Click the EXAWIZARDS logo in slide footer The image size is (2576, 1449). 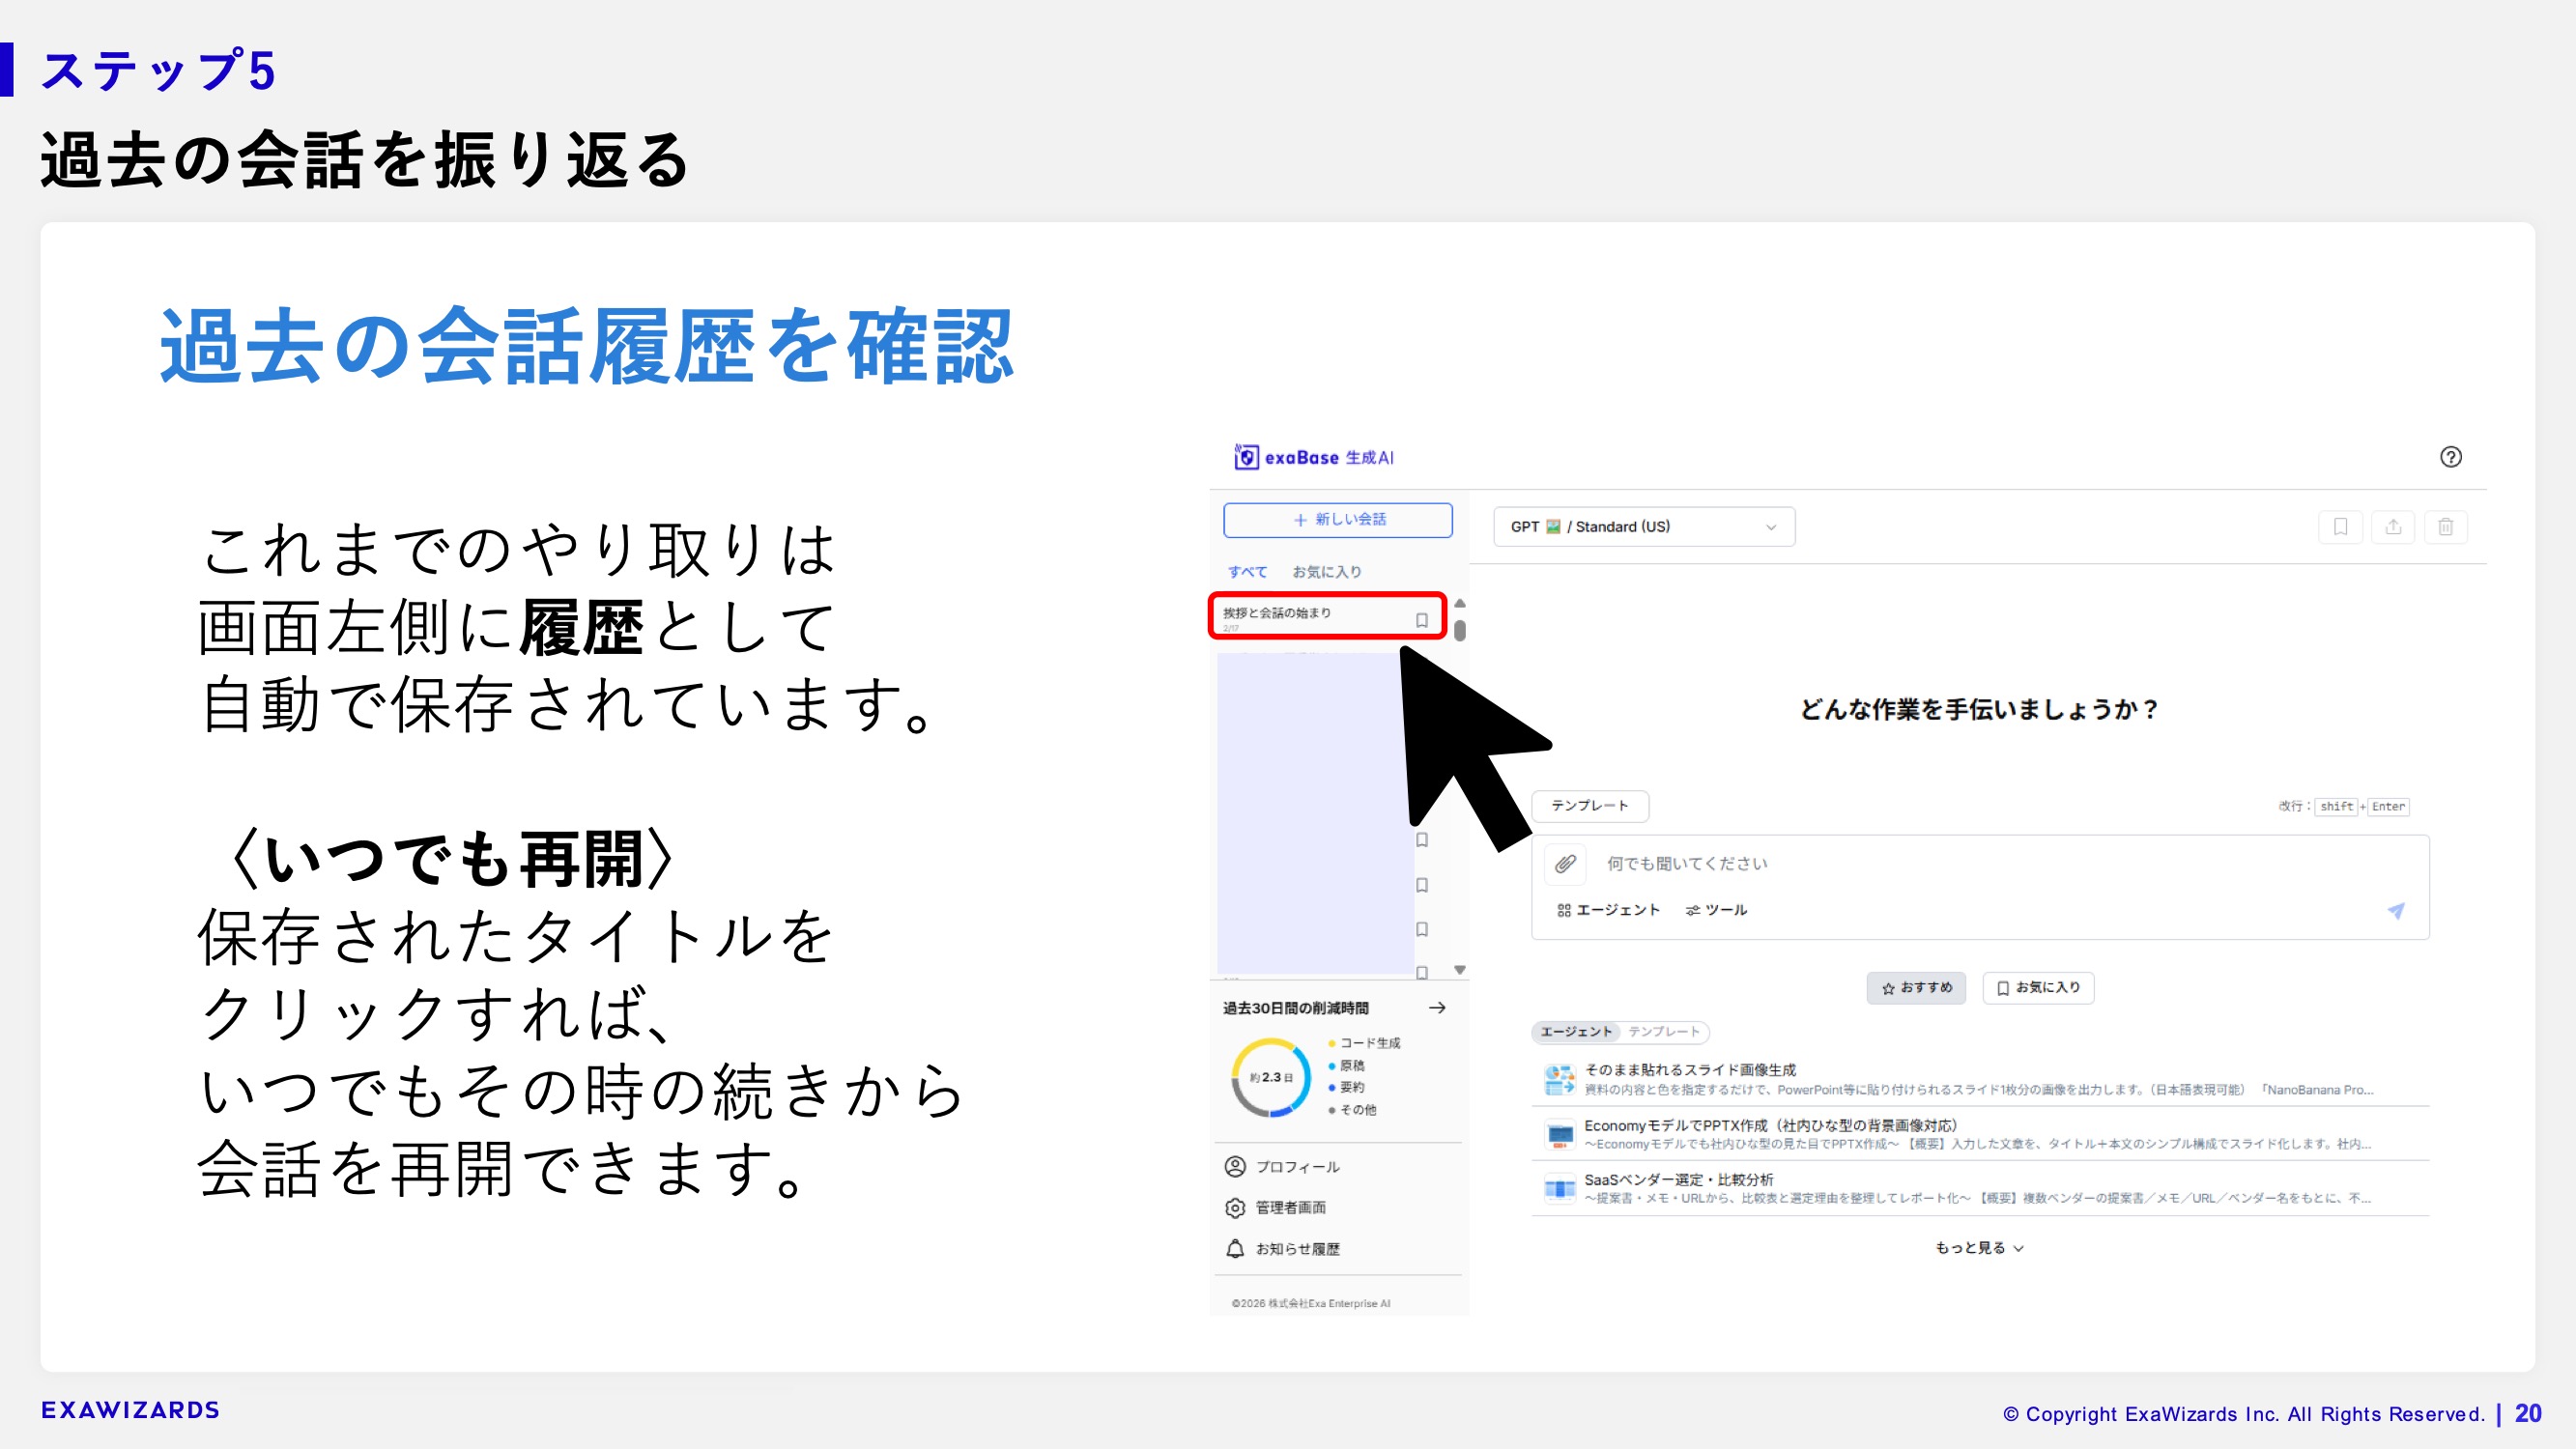(x=130, y=1410)
